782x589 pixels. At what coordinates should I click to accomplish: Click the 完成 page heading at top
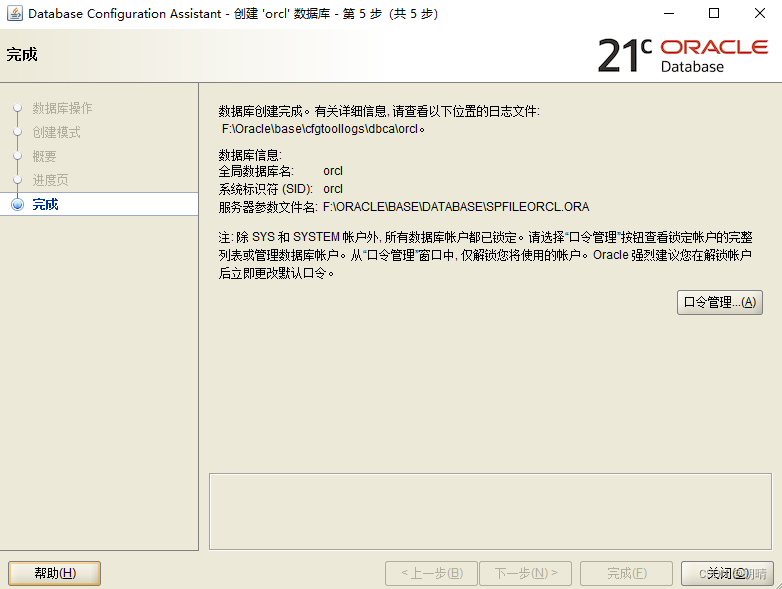click(22, 54)
